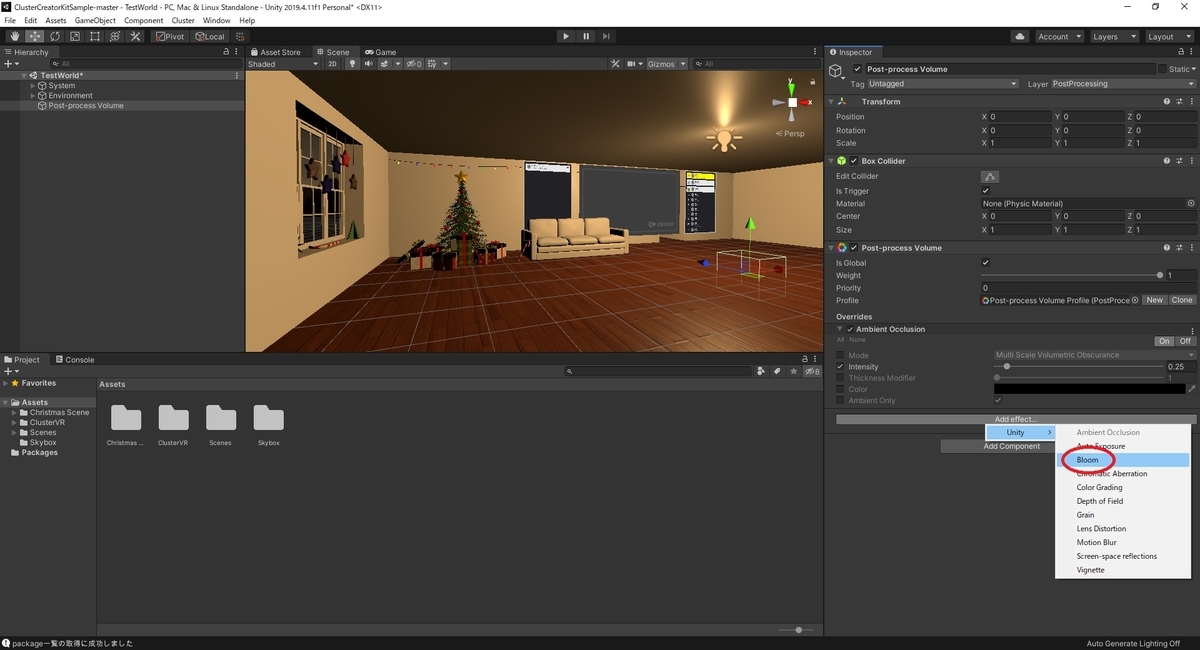
Task: Open the scene camera settings icon
Action: point(633,64)
